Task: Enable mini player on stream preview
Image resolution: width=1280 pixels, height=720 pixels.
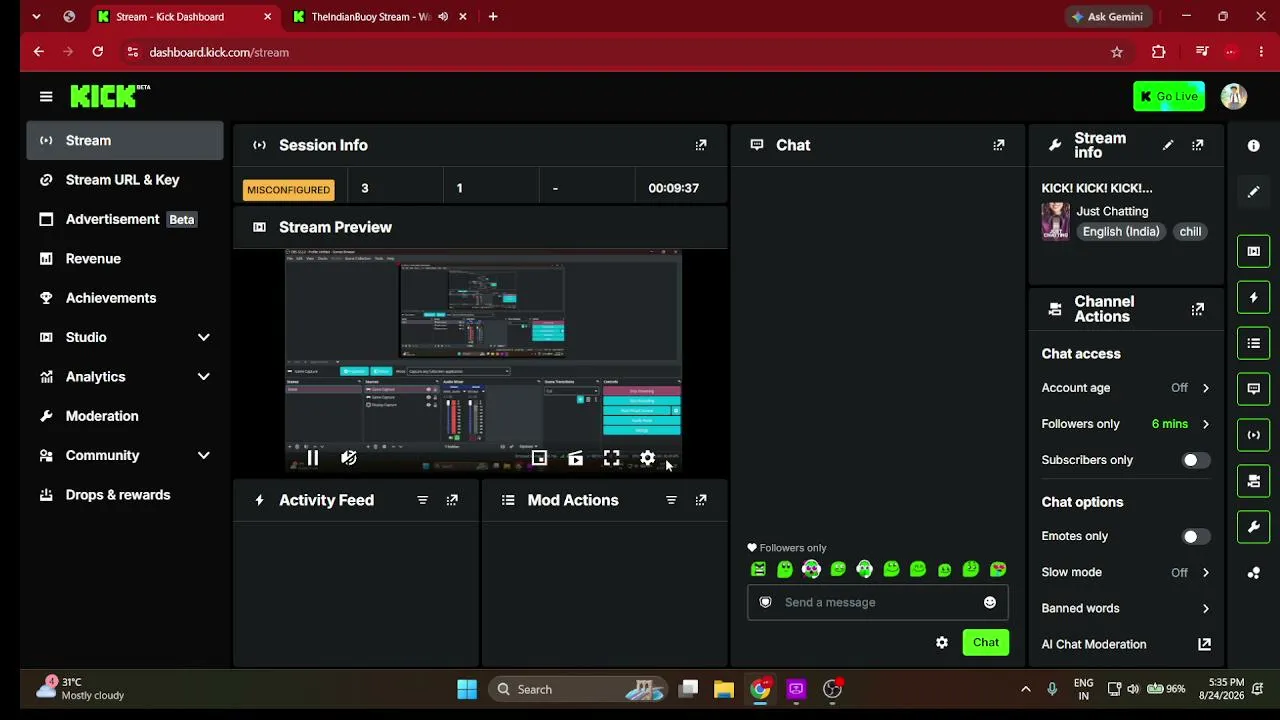Action: coord(539,458)
